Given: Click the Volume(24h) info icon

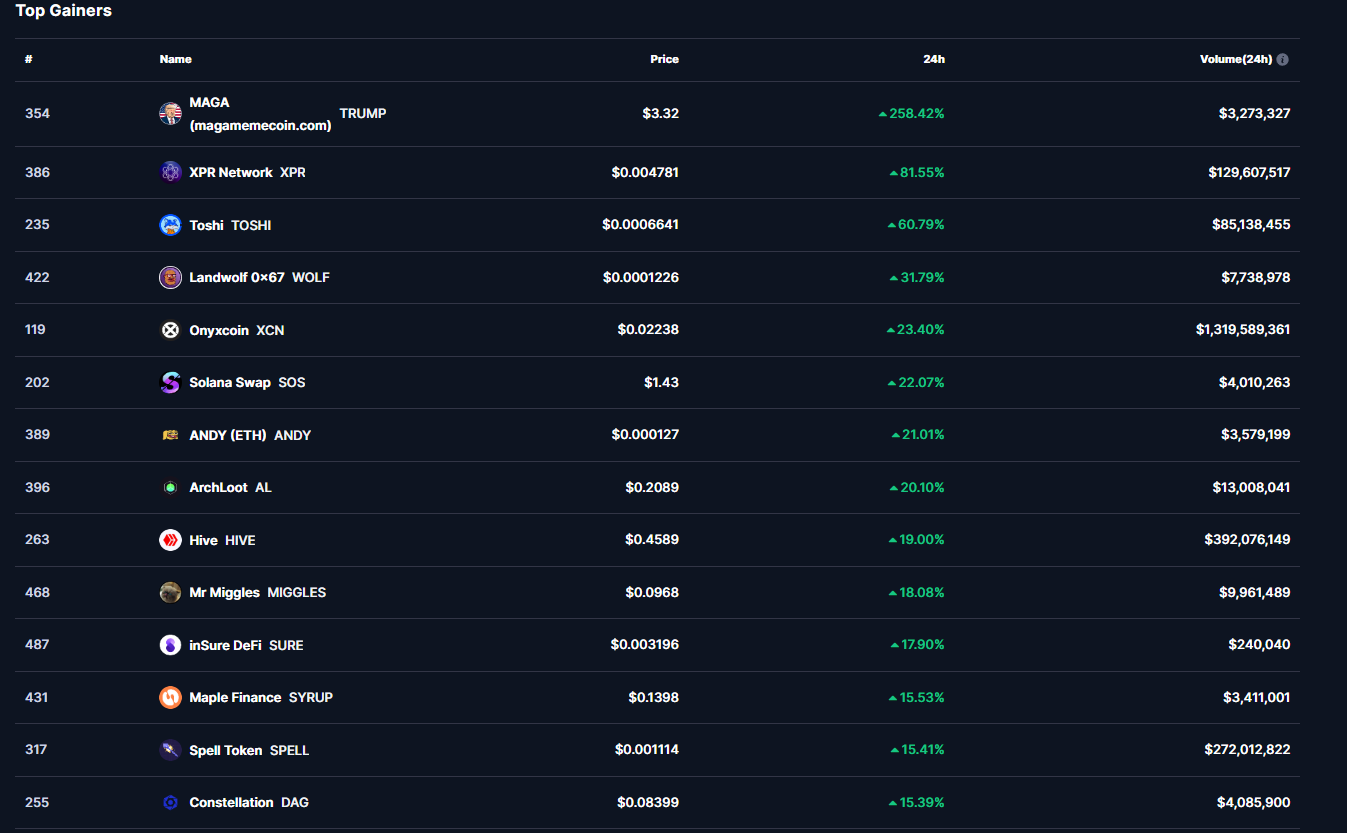Looking at the screenshot, I should click(x=1283, y=59).
